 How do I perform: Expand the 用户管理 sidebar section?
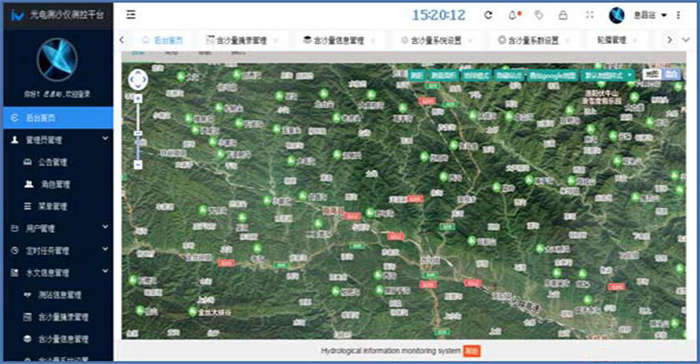coord(58,228)
